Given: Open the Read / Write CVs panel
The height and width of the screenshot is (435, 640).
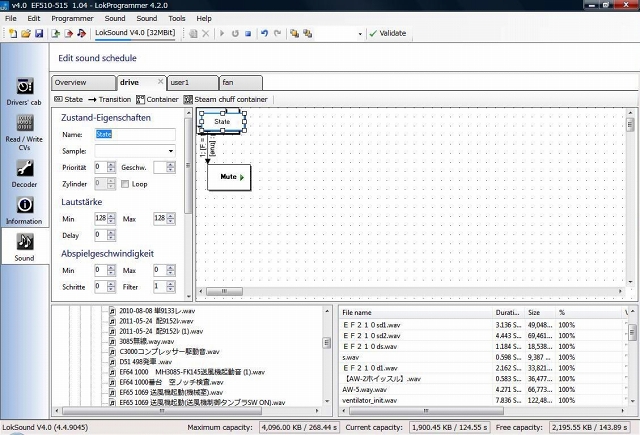Looking at the screenshot, I should tap(24, 133).
